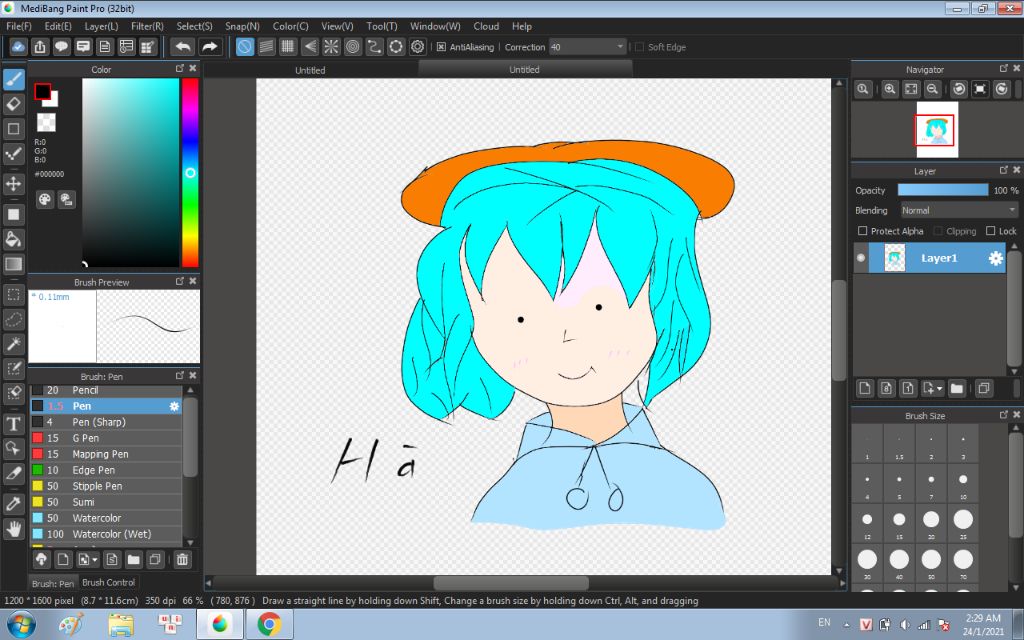Select the Mapping Pen brush
This screenshot has width=1024, height=640.
click(106, 454)
